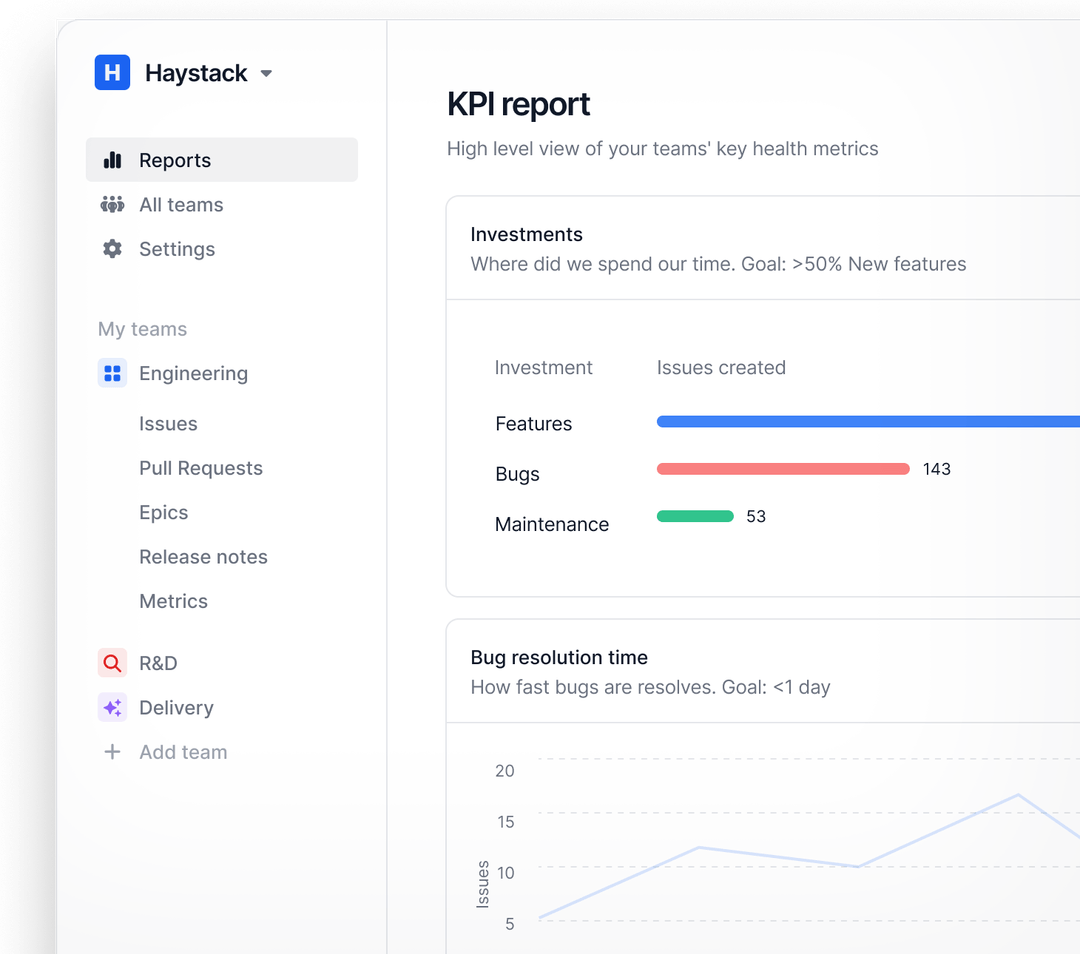Open Settings via the gear icon
This screenshot has height=954, width=1080.
[x=112, y=249]
